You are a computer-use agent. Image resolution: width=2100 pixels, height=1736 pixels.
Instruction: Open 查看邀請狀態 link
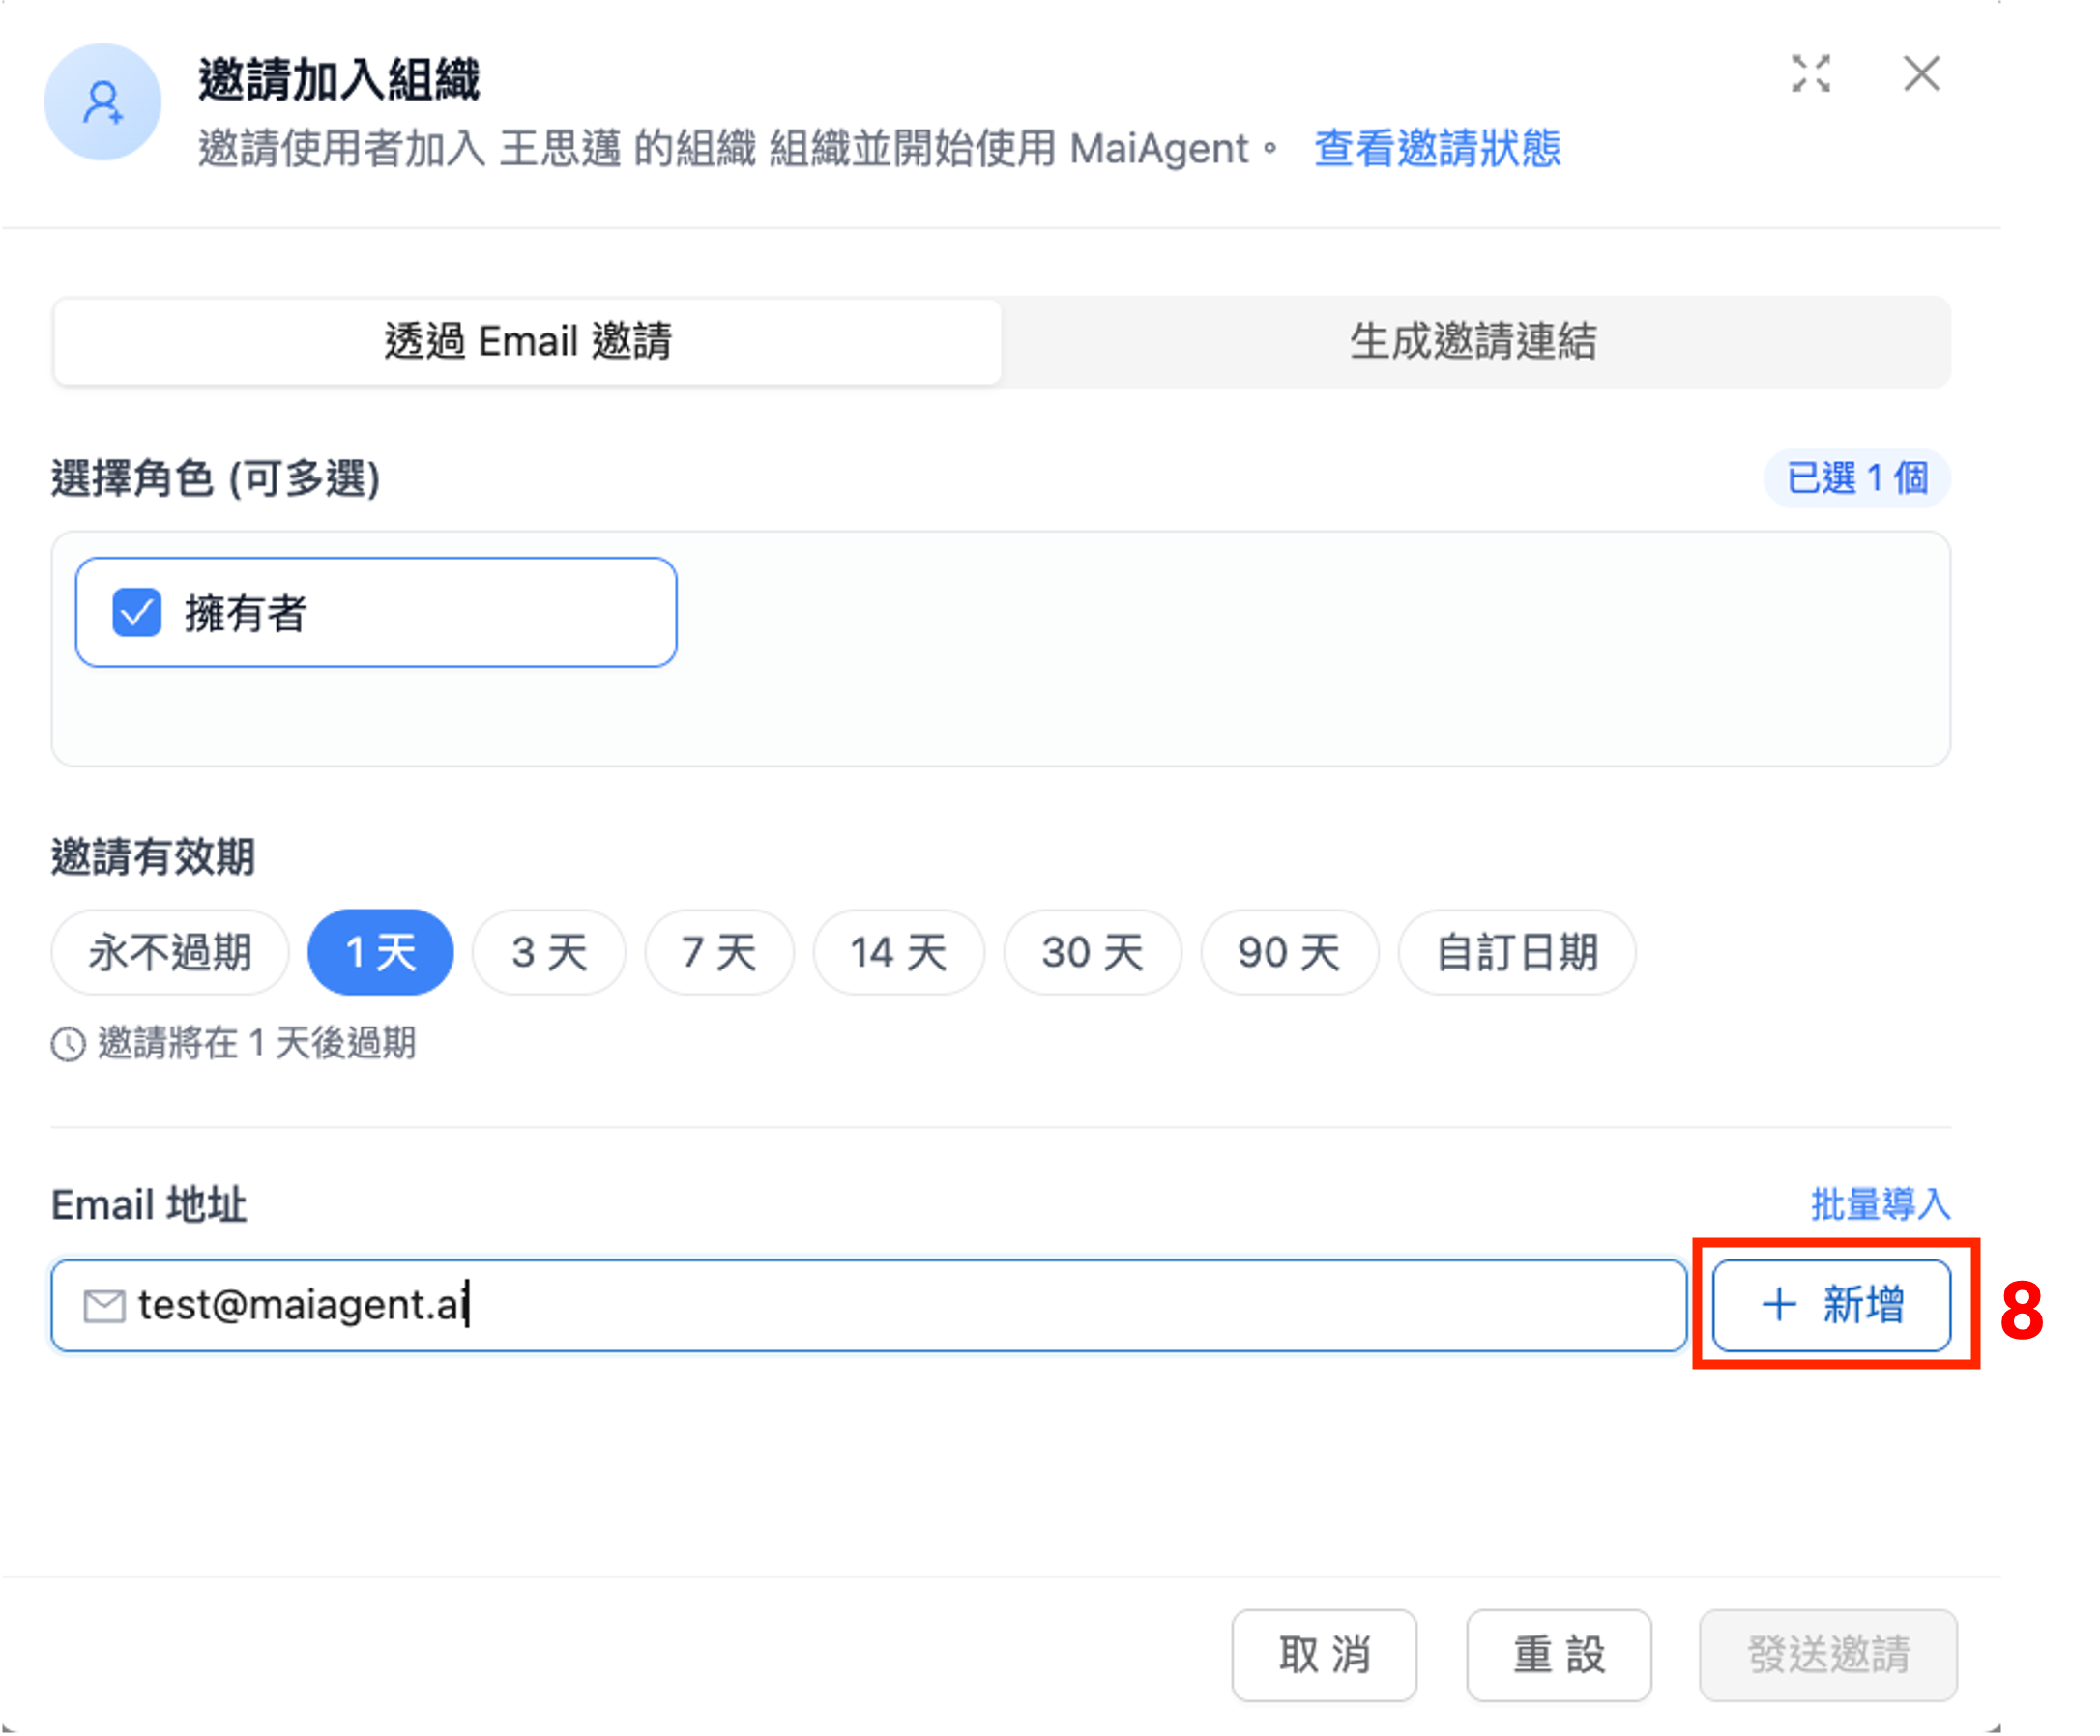[1436, 149]
